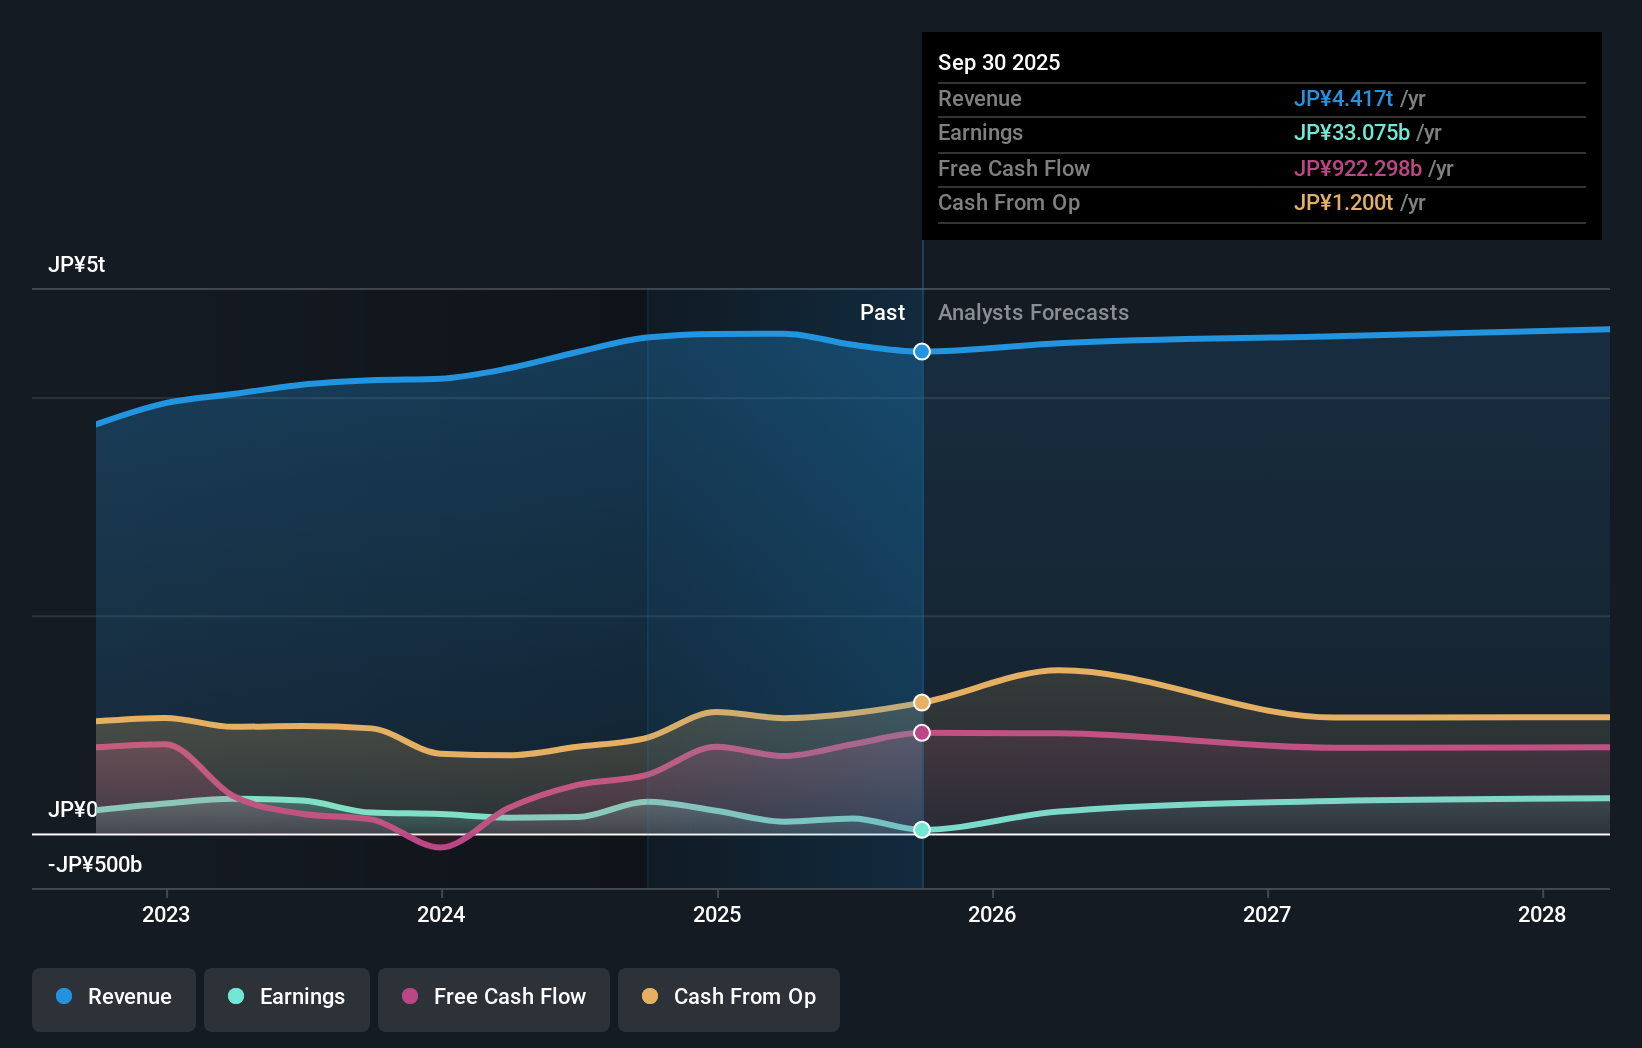Click the teal Earnings legend dot icon
This screenshot has width=1642, height=1048.
coord(234,997)
